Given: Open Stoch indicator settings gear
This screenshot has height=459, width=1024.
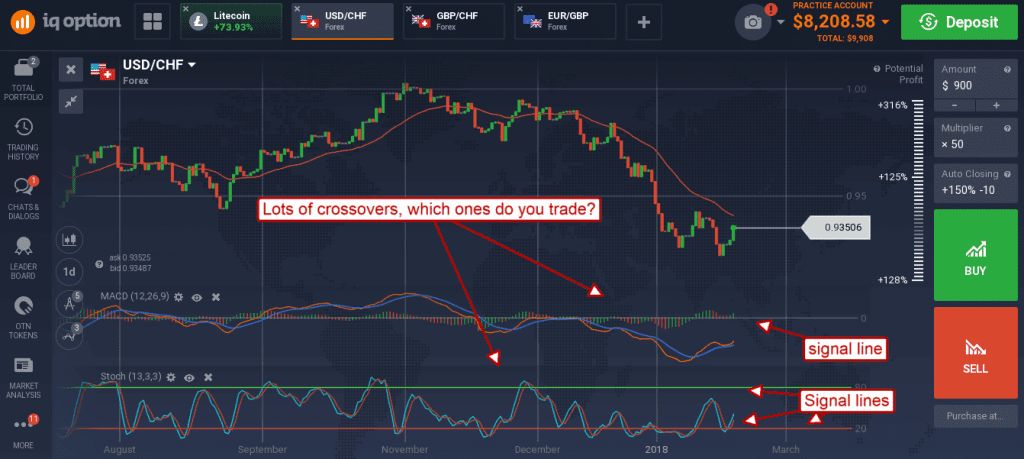Looking at the screenshot, I should click(170, 377).
